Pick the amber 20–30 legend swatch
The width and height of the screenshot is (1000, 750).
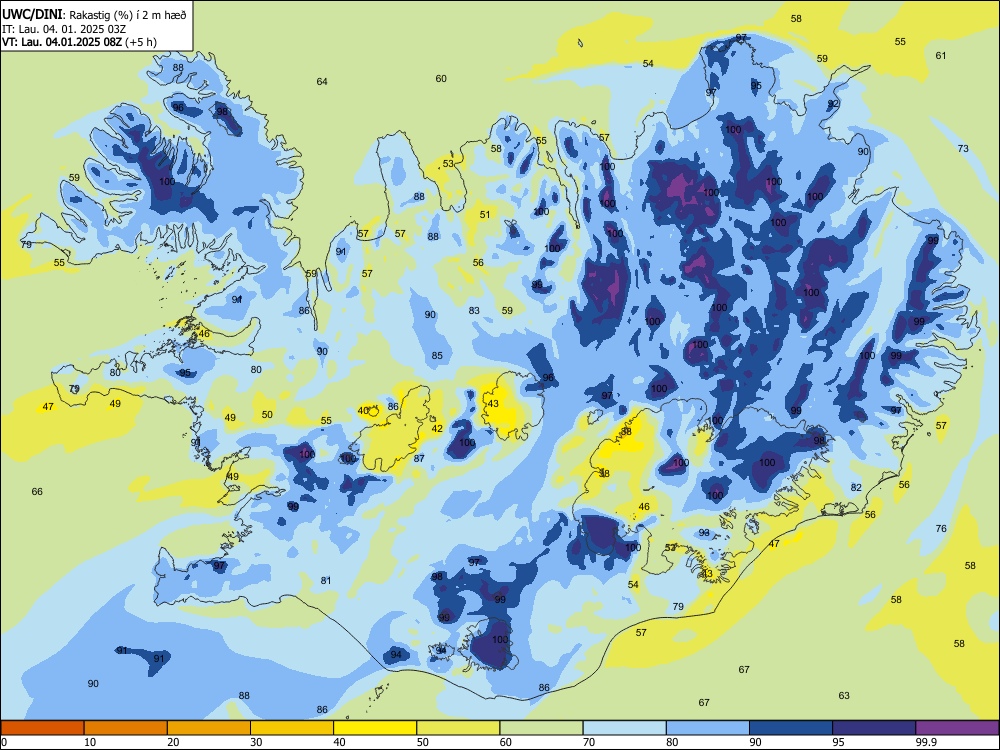[209, 728]
